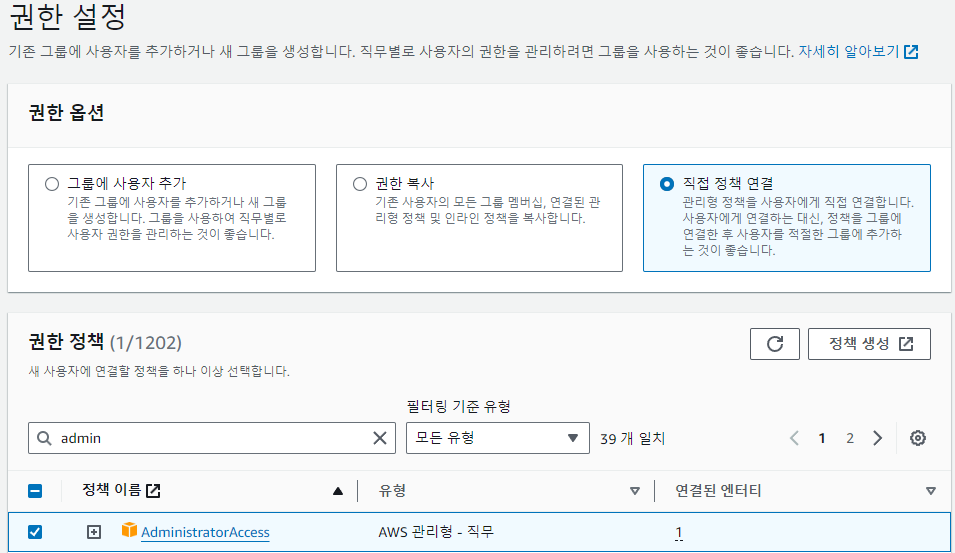Open the learn more link

coord(858,51)
